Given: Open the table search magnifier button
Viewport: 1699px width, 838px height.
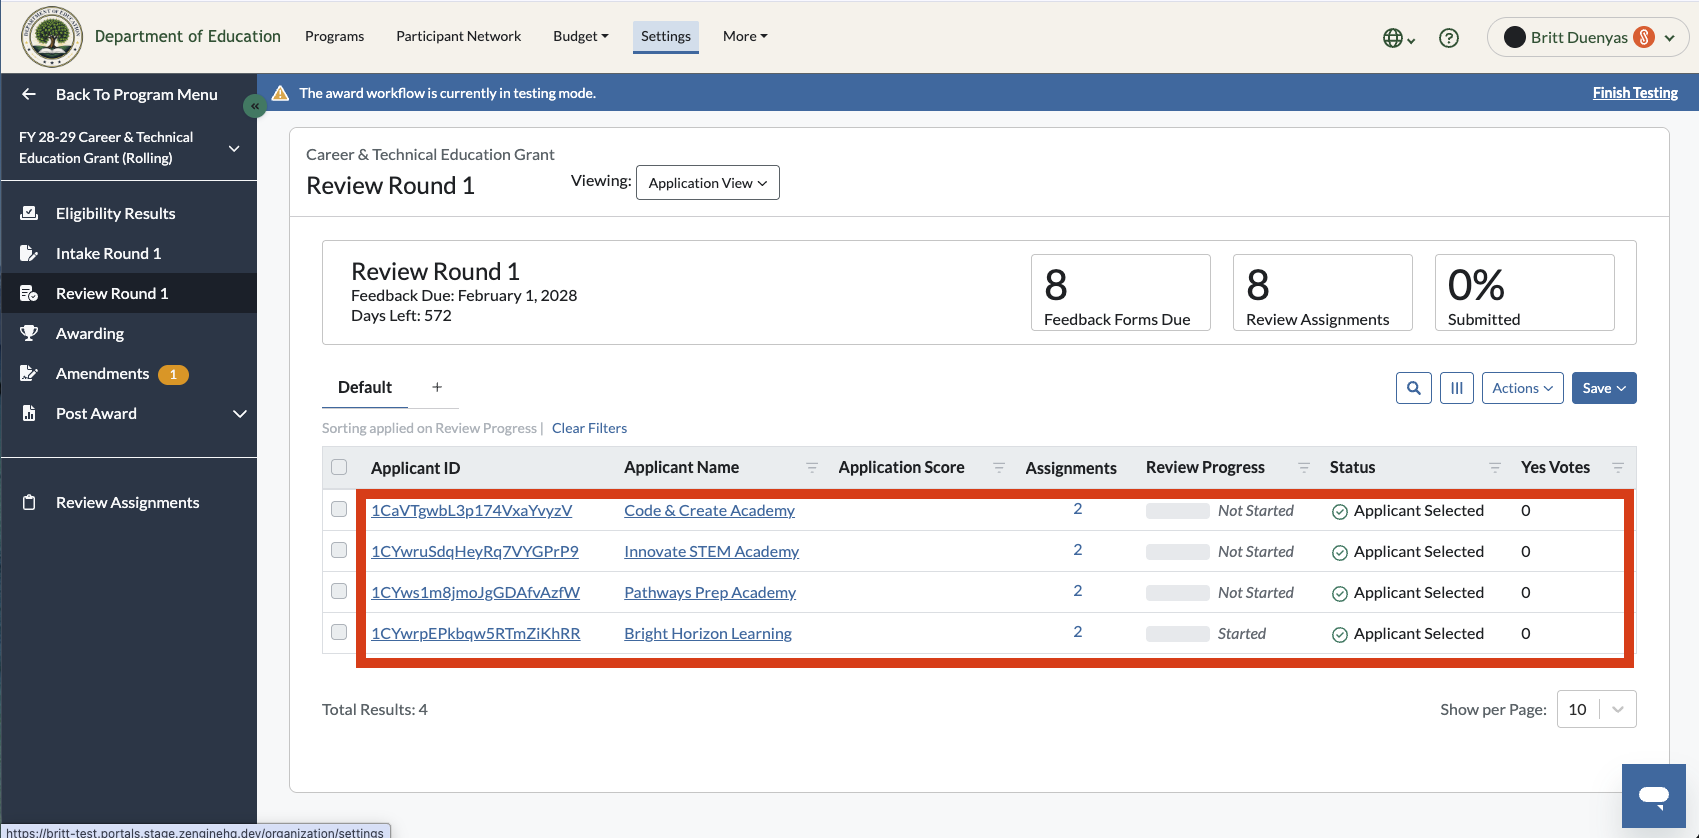Looking at the screenshot, I should point(1414,388).
